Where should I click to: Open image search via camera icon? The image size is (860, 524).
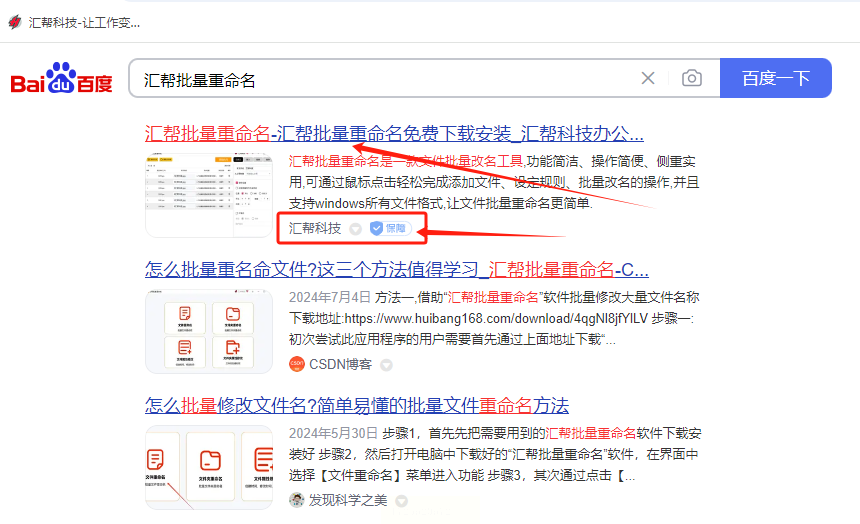click(x=692, y=78)
